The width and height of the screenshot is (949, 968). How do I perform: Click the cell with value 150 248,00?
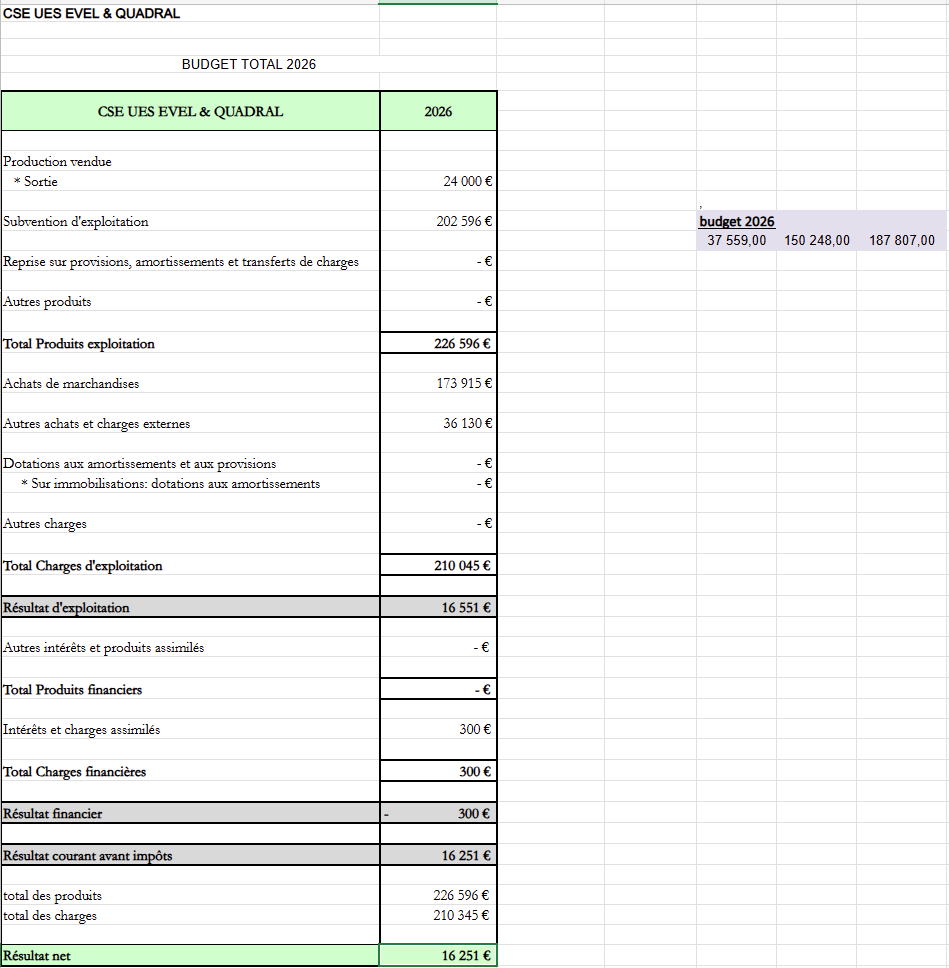[817, 240]
